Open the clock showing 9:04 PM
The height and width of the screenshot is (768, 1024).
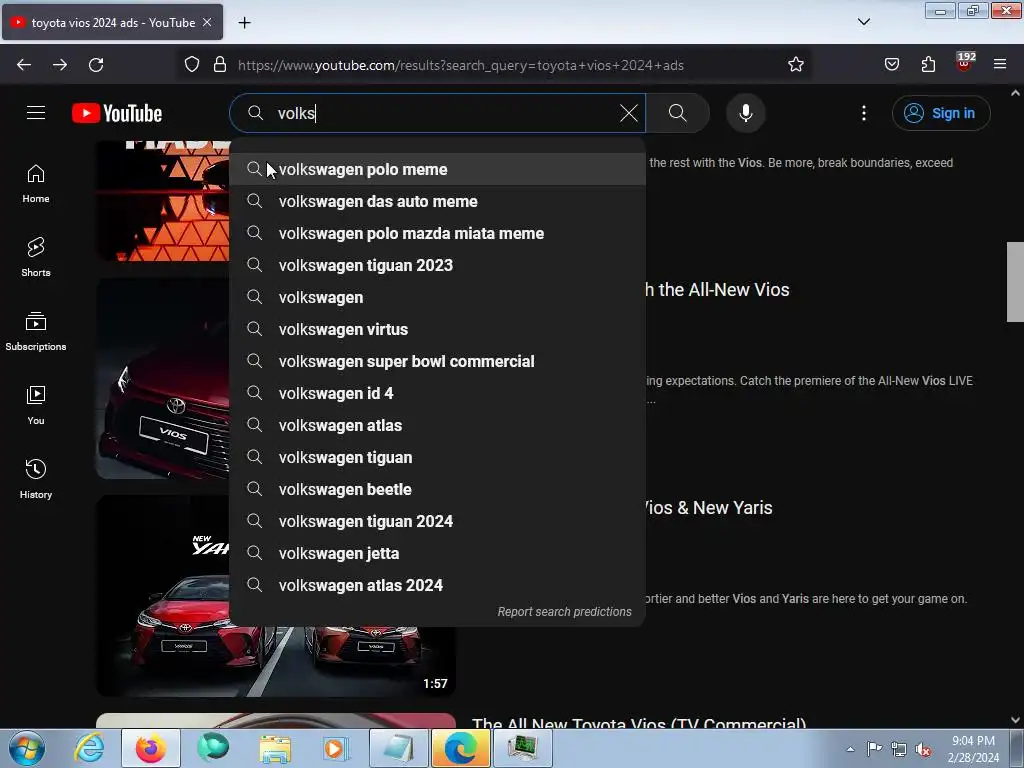point(973,749)
